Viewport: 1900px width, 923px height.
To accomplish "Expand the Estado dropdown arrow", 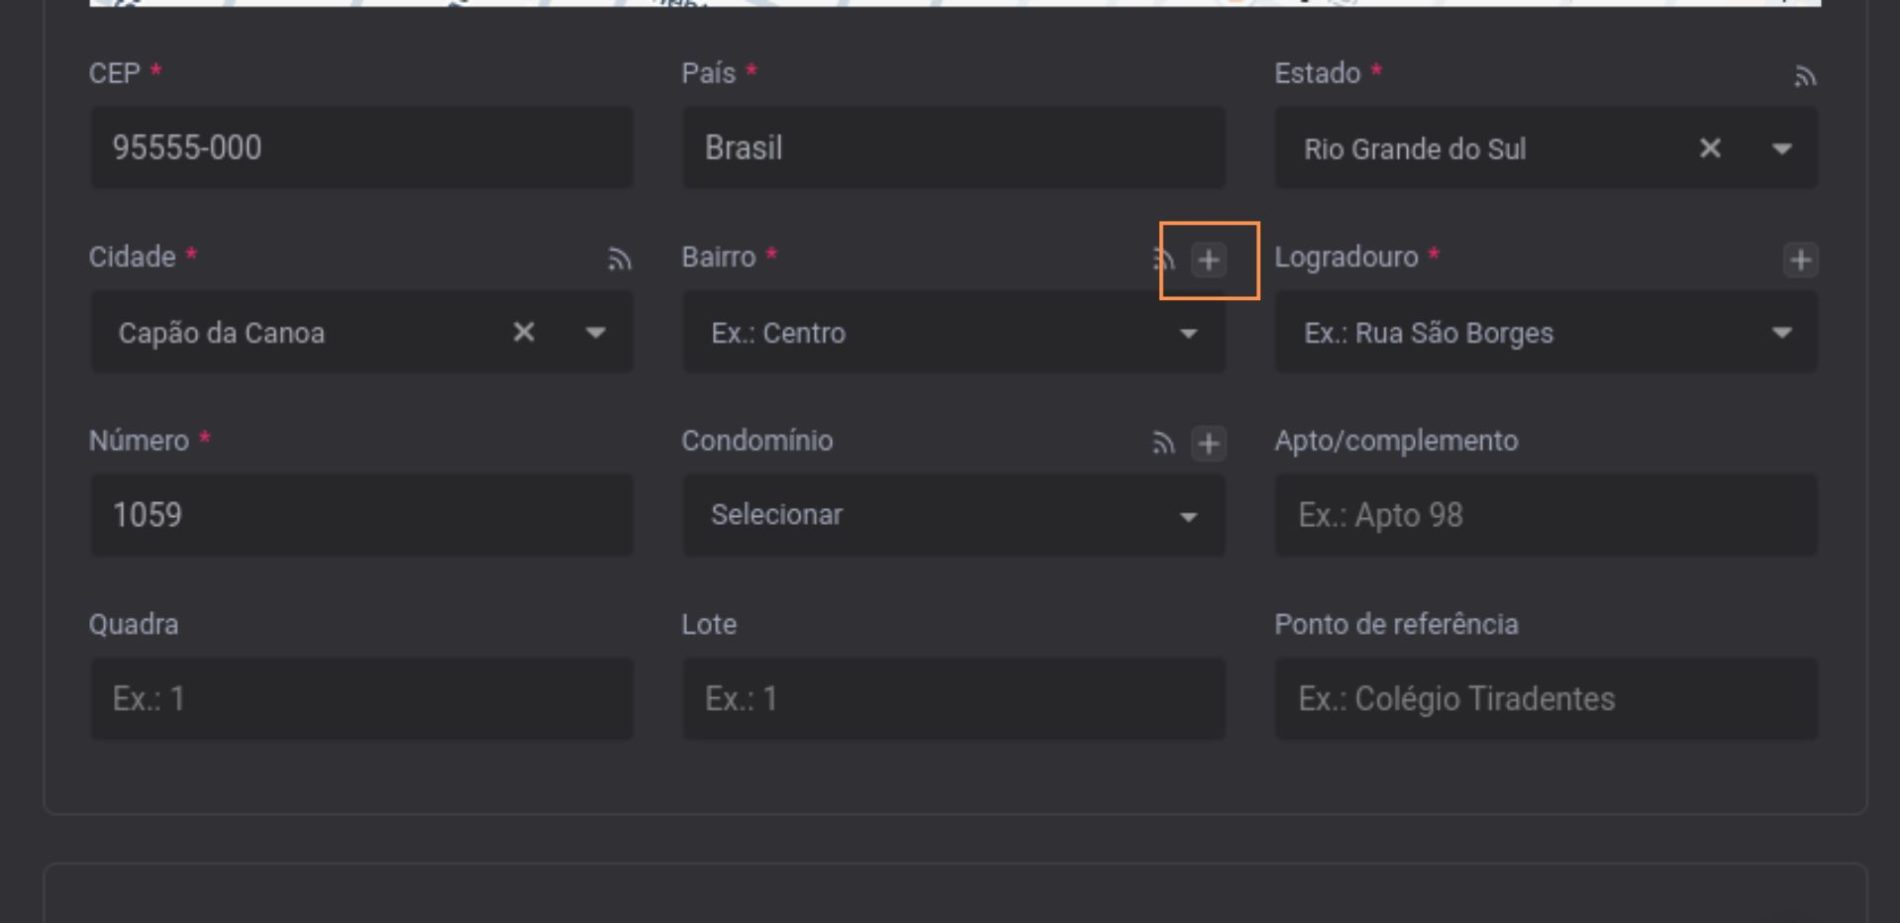I will (1781, 149).
